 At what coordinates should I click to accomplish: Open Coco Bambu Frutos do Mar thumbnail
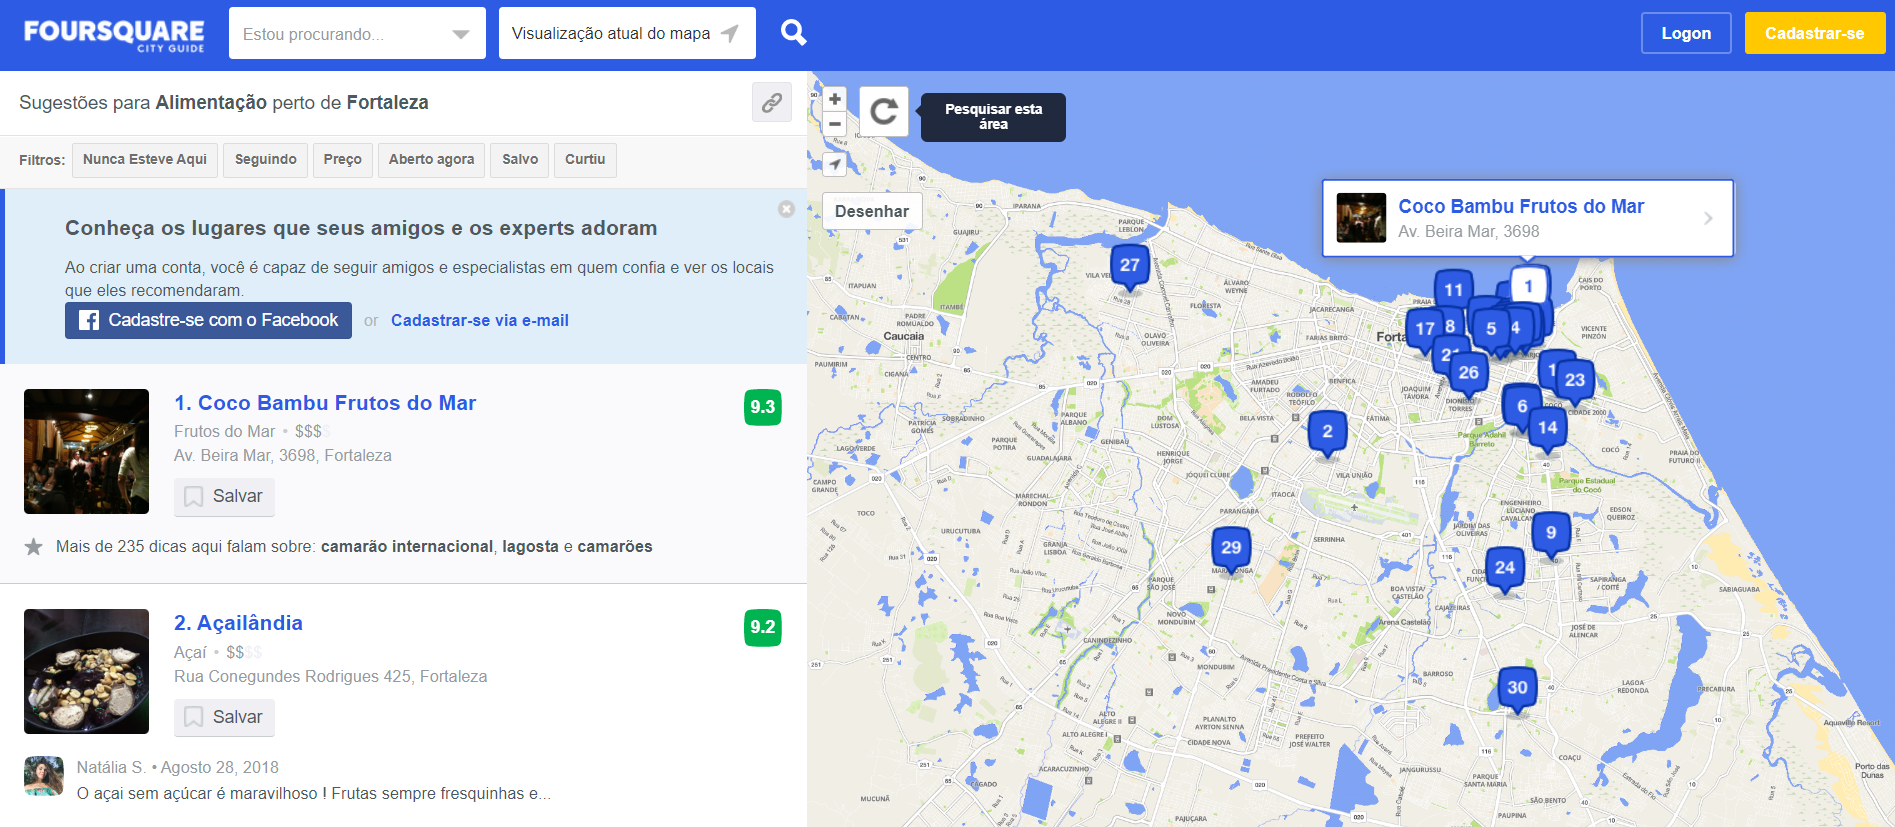tap(86, 451)
